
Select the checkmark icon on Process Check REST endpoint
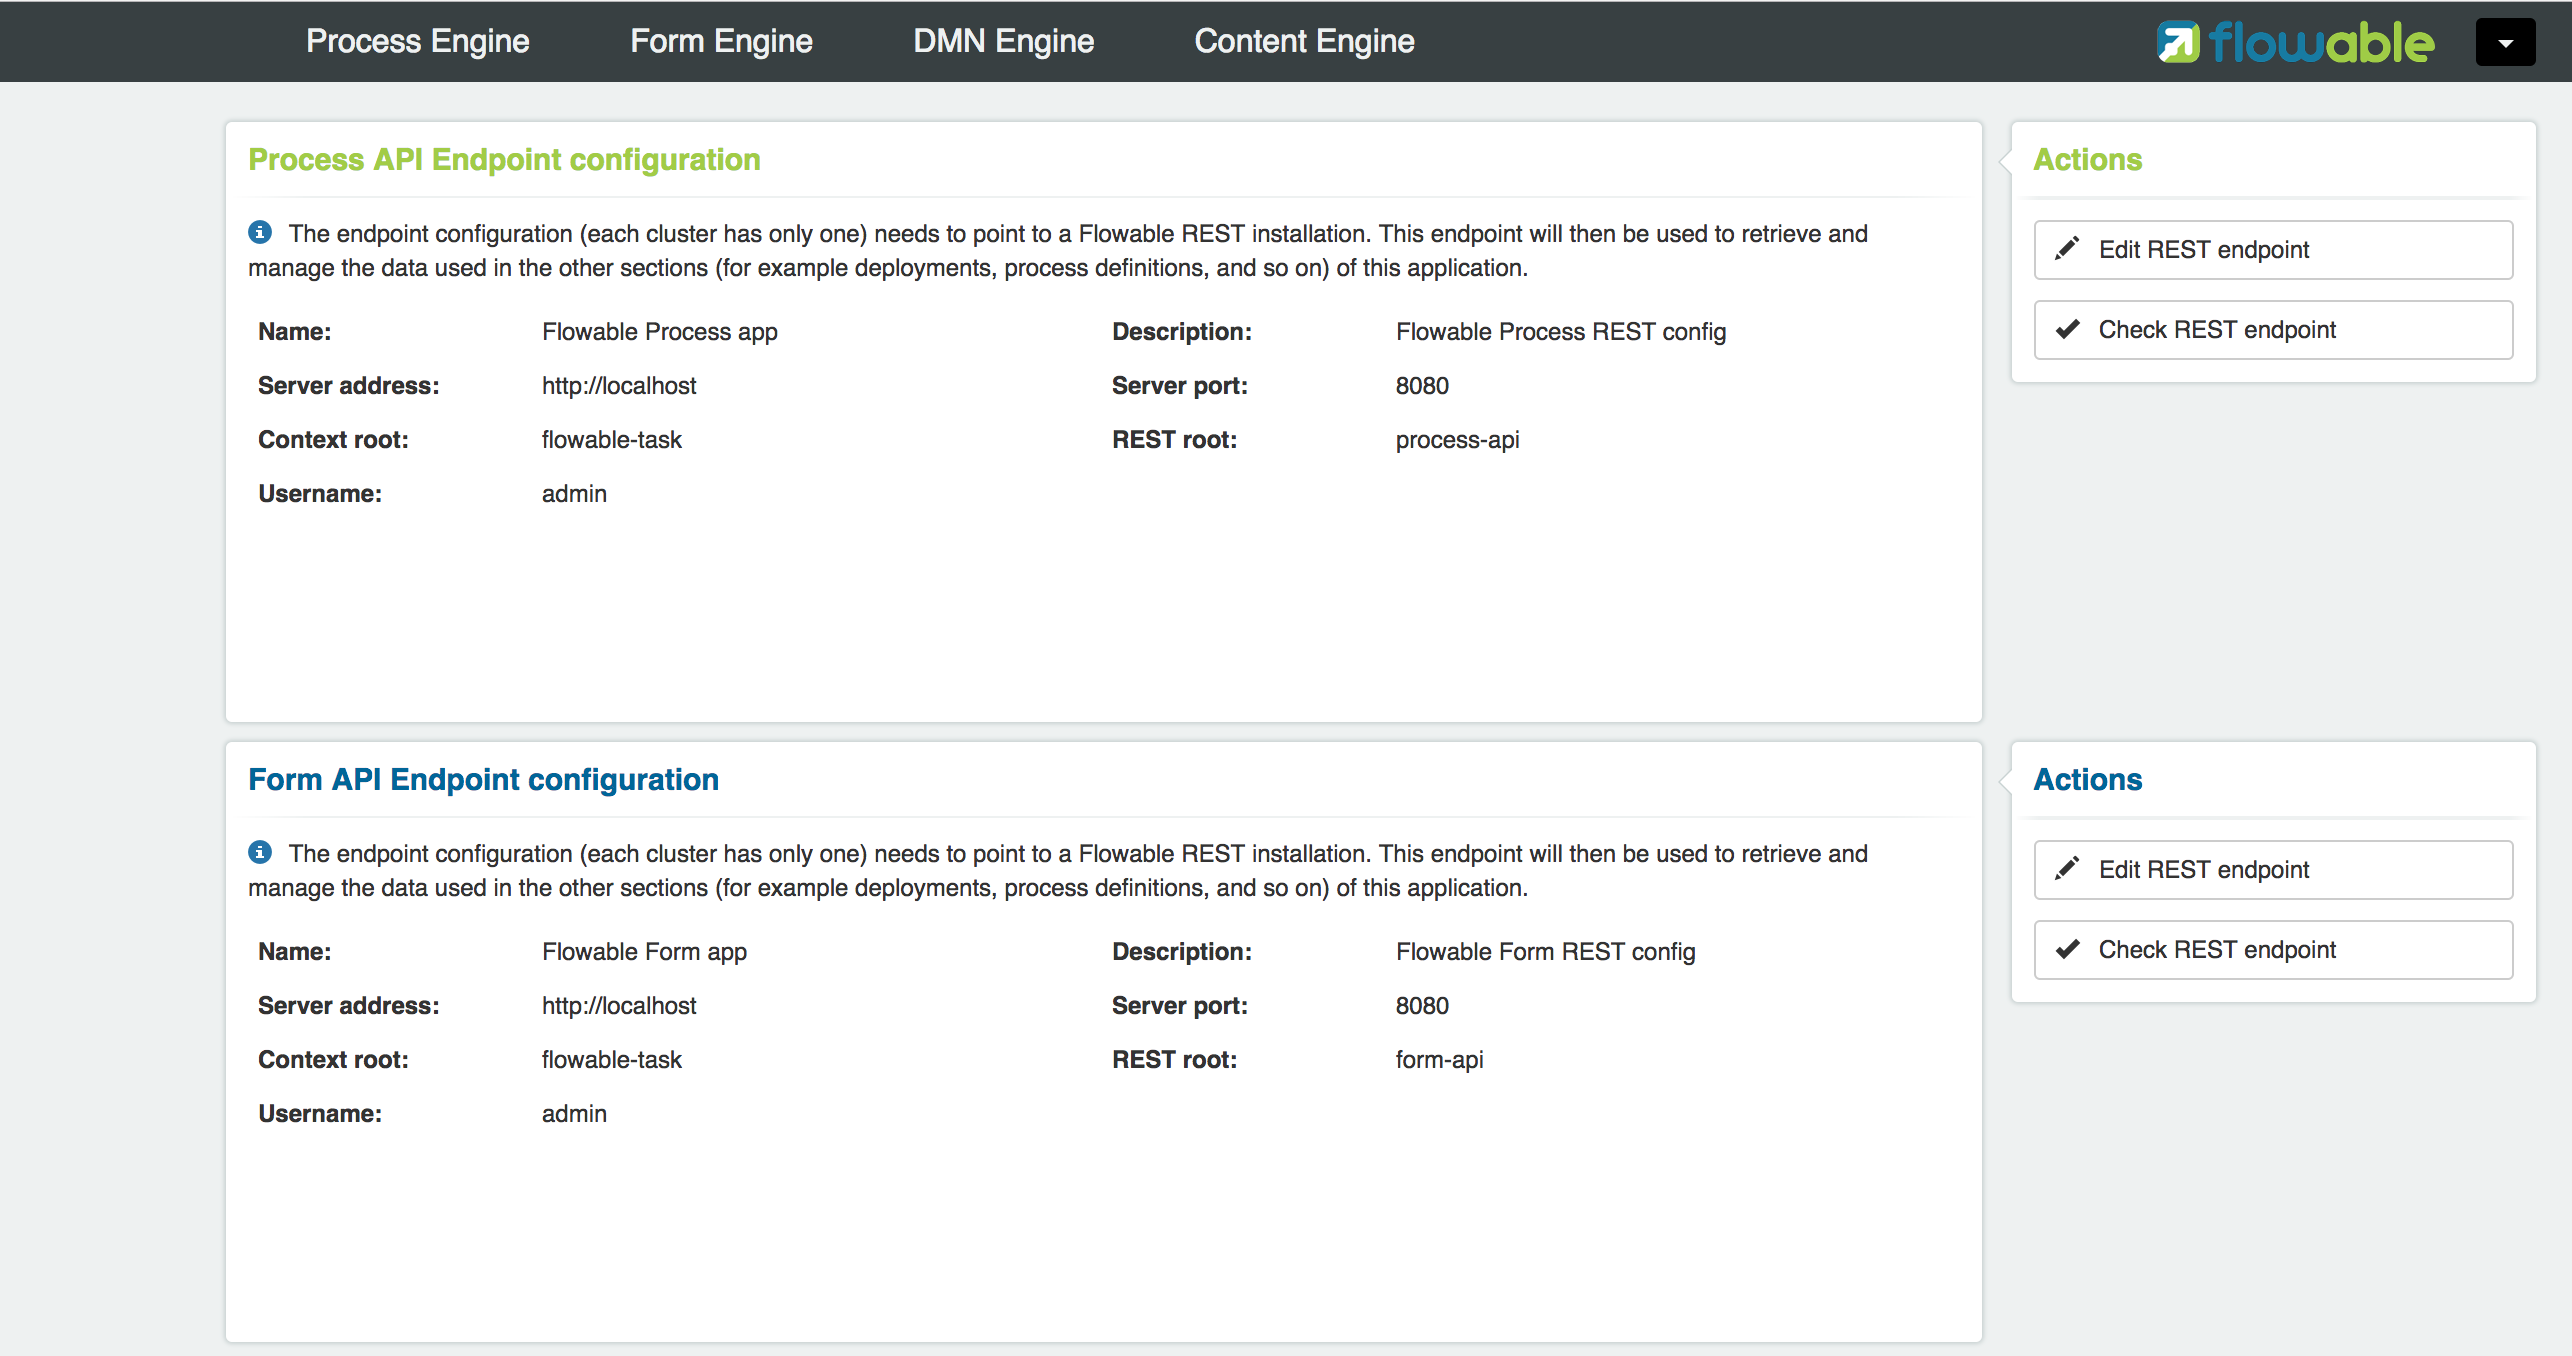click(x=2067, y=329)
